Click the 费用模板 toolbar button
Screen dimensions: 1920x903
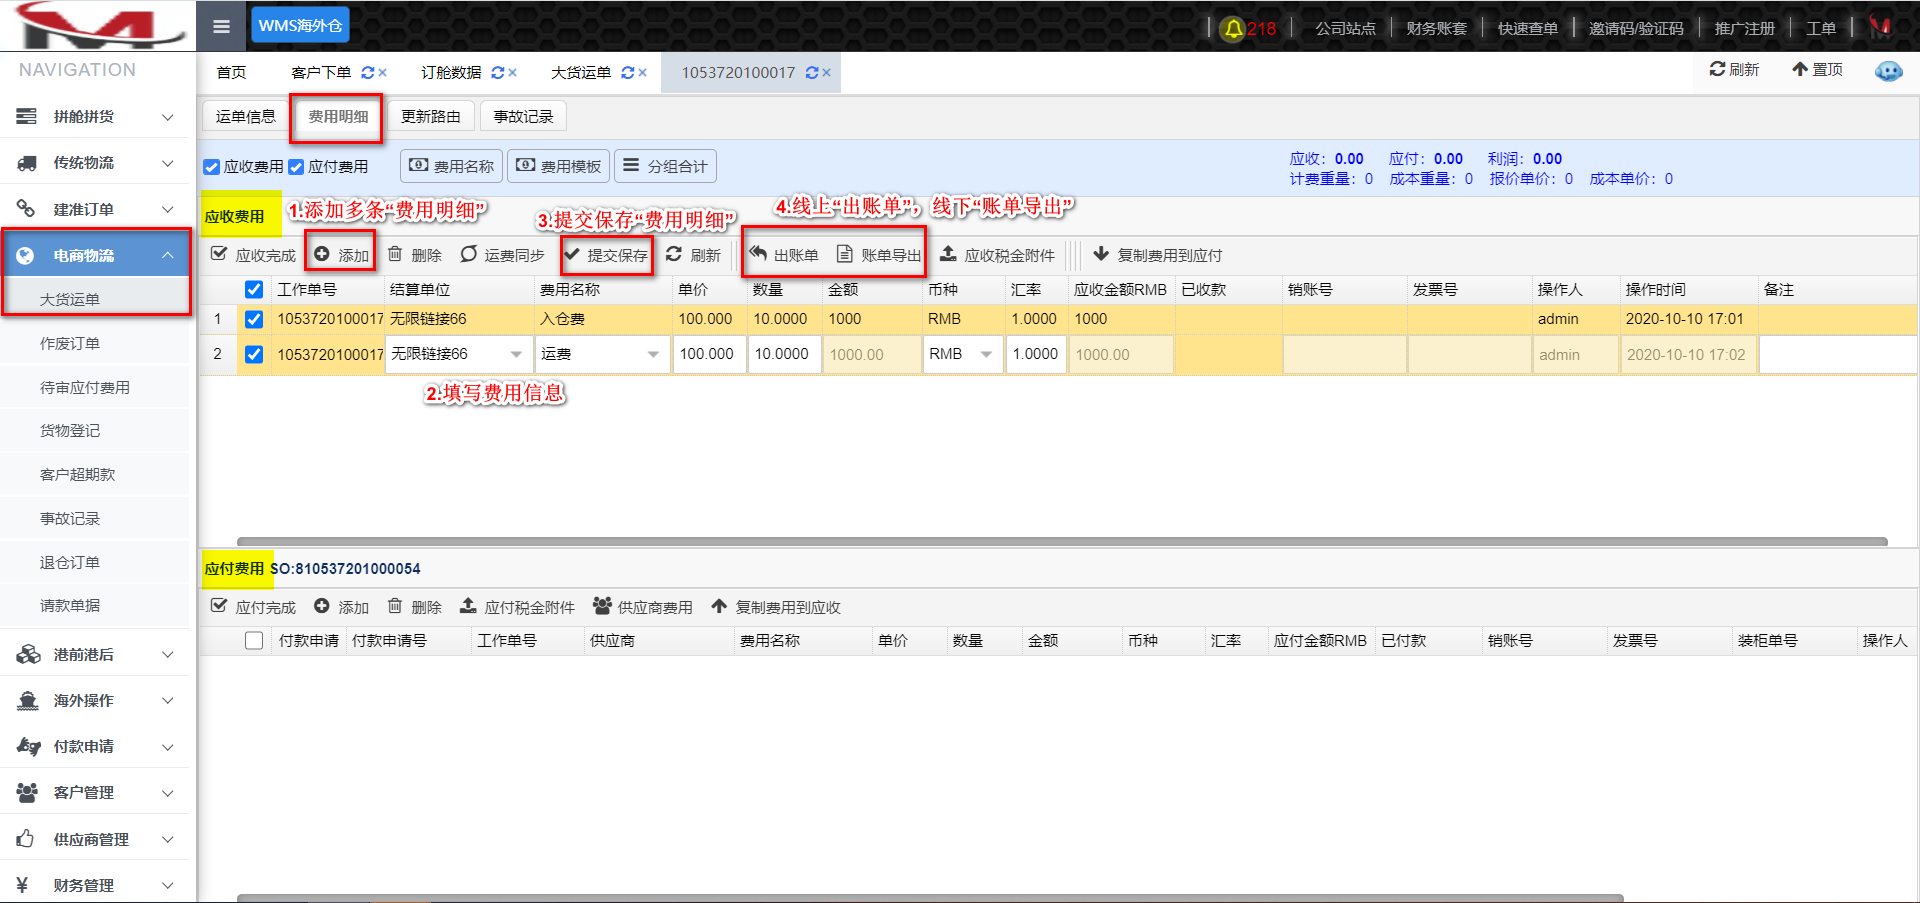tap(559, 166)
